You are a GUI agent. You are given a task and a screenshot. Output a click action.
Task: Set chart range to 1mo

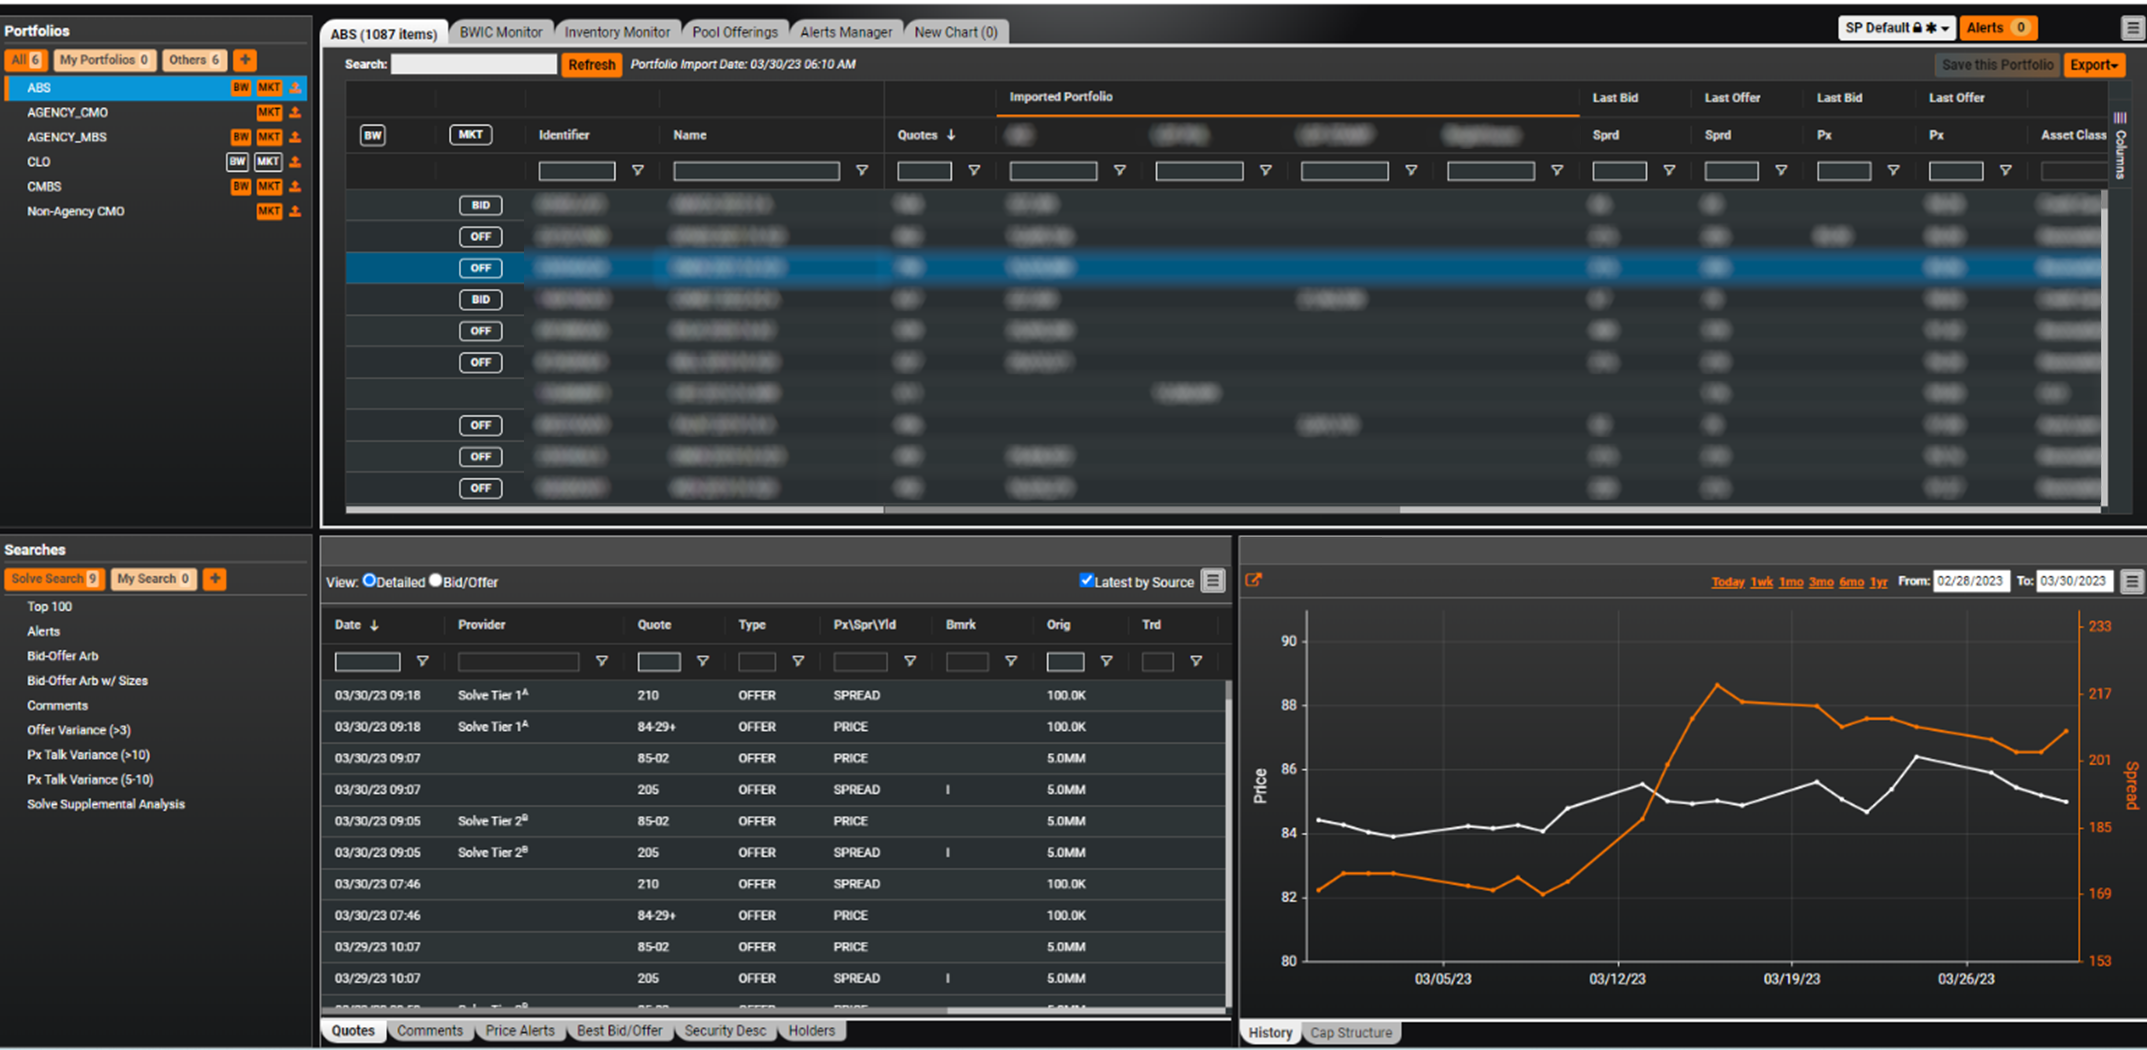pos(1791,582)
